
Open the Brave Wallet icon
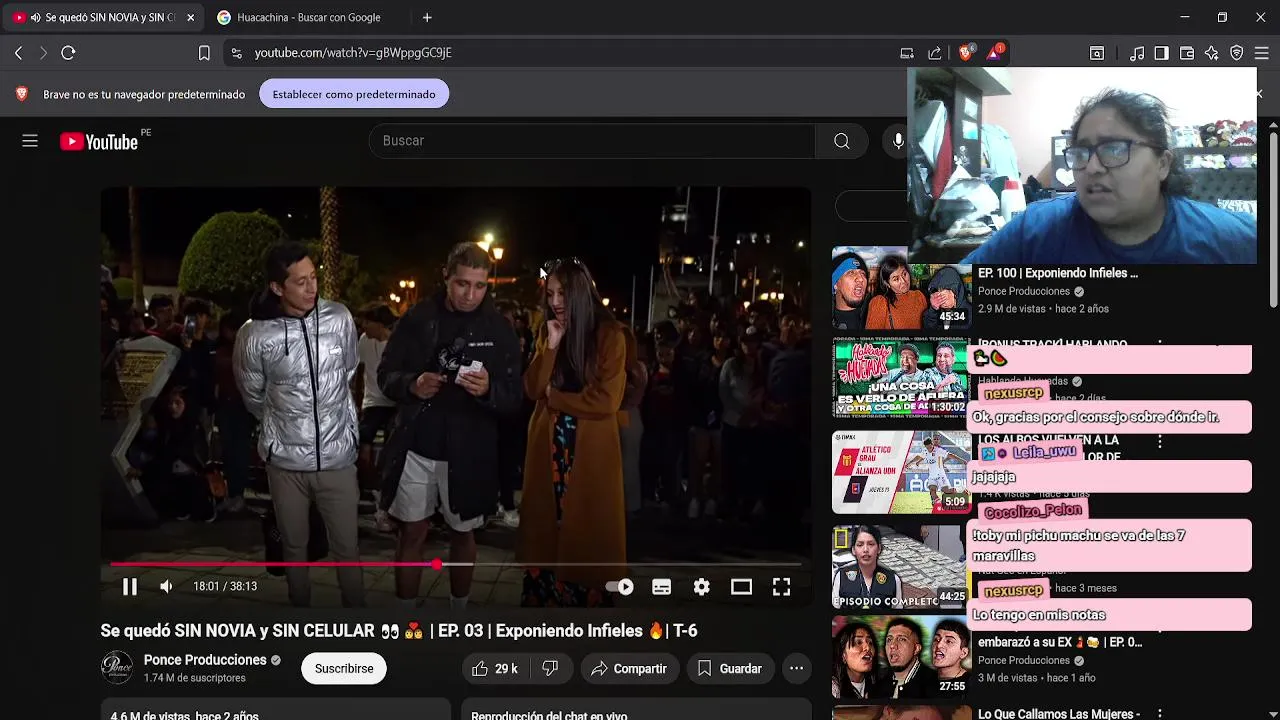pos(1187,53)
